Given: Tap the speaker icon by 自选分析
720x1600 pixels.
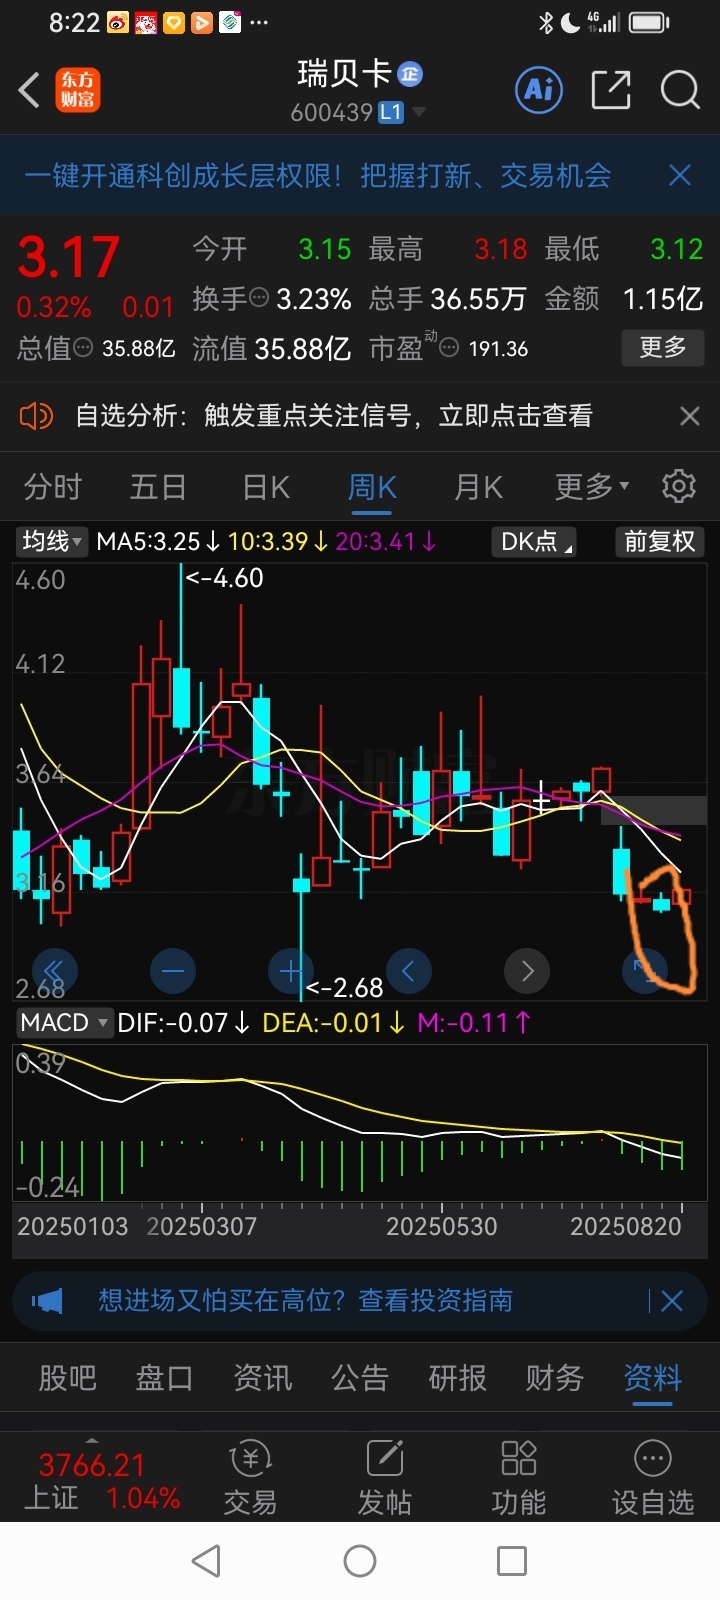Looking at the screenshot, I should [x=36, y=415].
